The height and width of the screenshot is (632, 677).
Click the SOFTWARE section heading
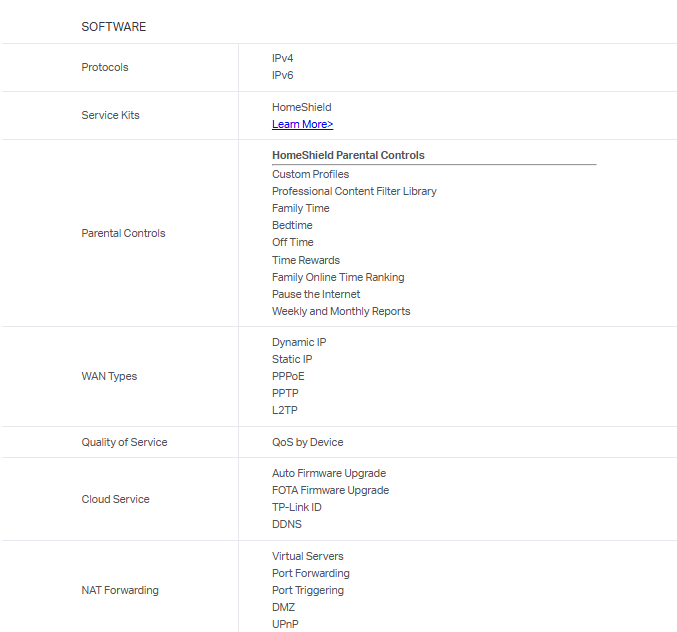pos(113,27)
